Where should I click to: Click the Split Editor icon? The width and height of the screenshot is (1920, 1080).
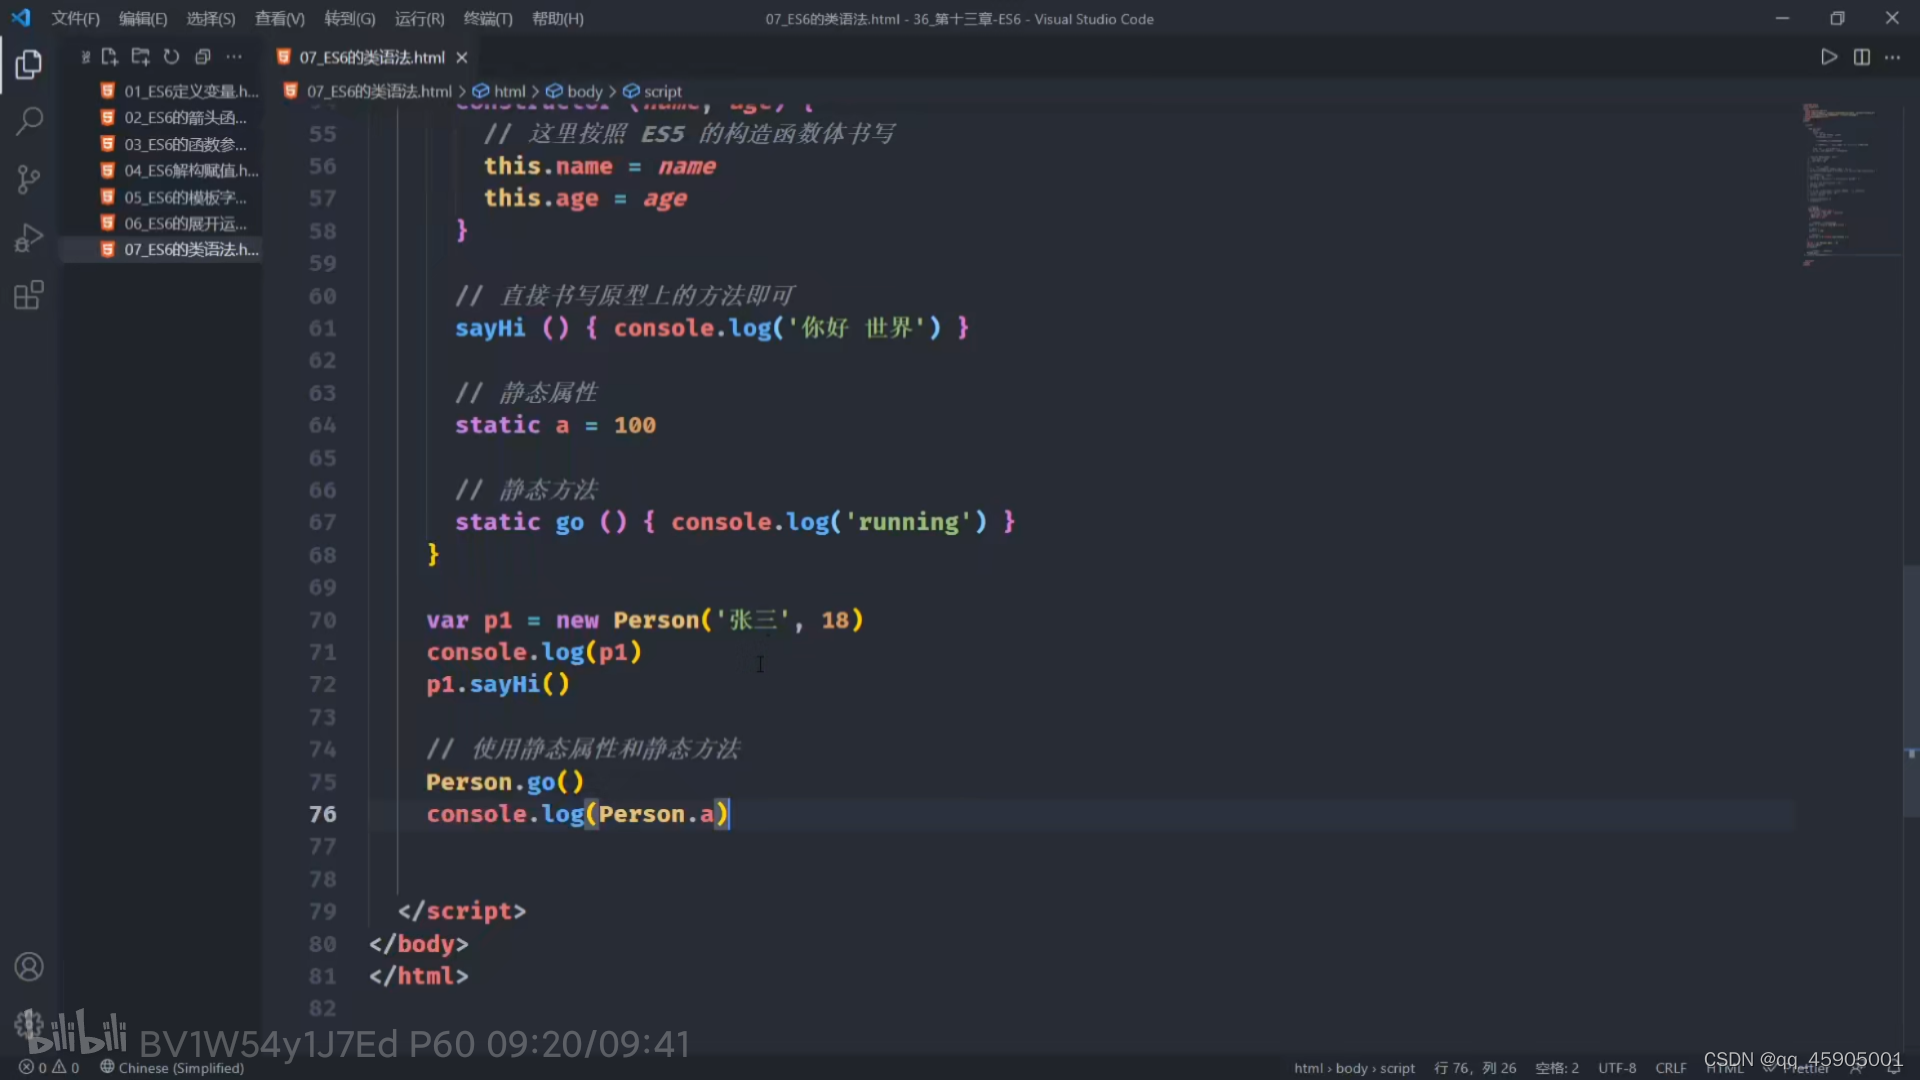tap(1861, 57)
